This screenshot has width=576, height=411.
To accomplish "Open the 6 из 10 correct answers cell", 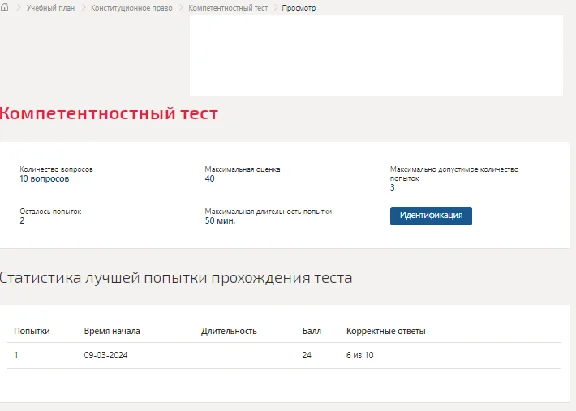I will click(x=360, y=355).
